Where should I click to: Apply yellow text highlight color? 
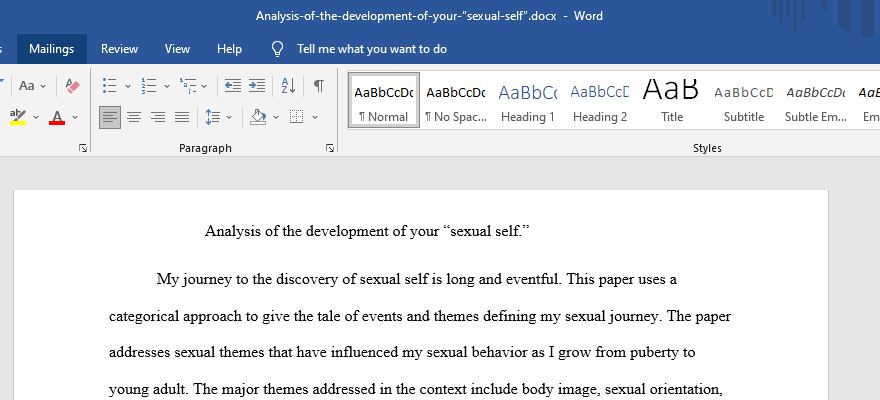click(18, 117)
